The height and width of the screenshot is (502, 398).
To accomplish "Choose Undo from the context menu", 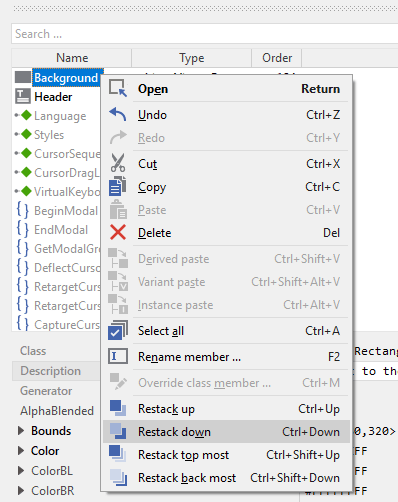I will 226,115.
